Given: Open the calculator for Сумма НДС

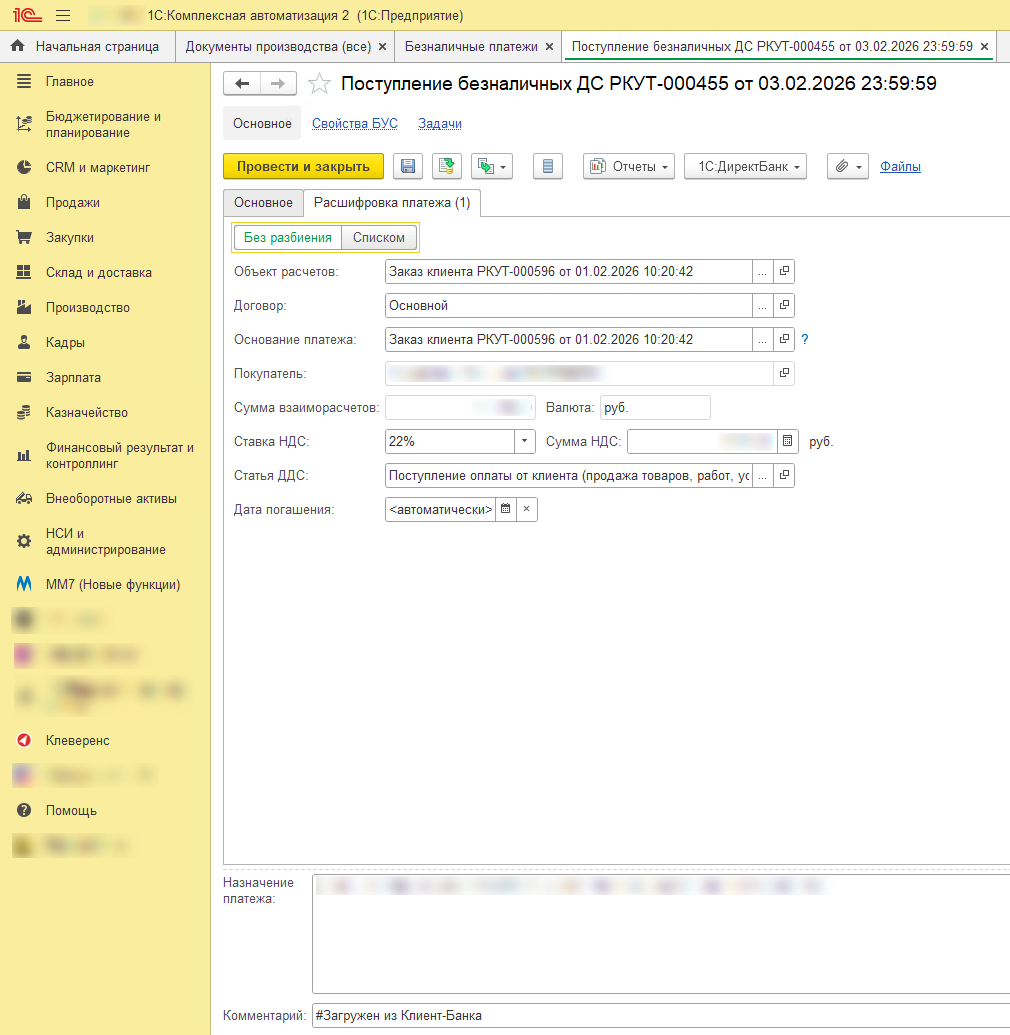Looking at the screenshot, I should (x=788, y=441).
